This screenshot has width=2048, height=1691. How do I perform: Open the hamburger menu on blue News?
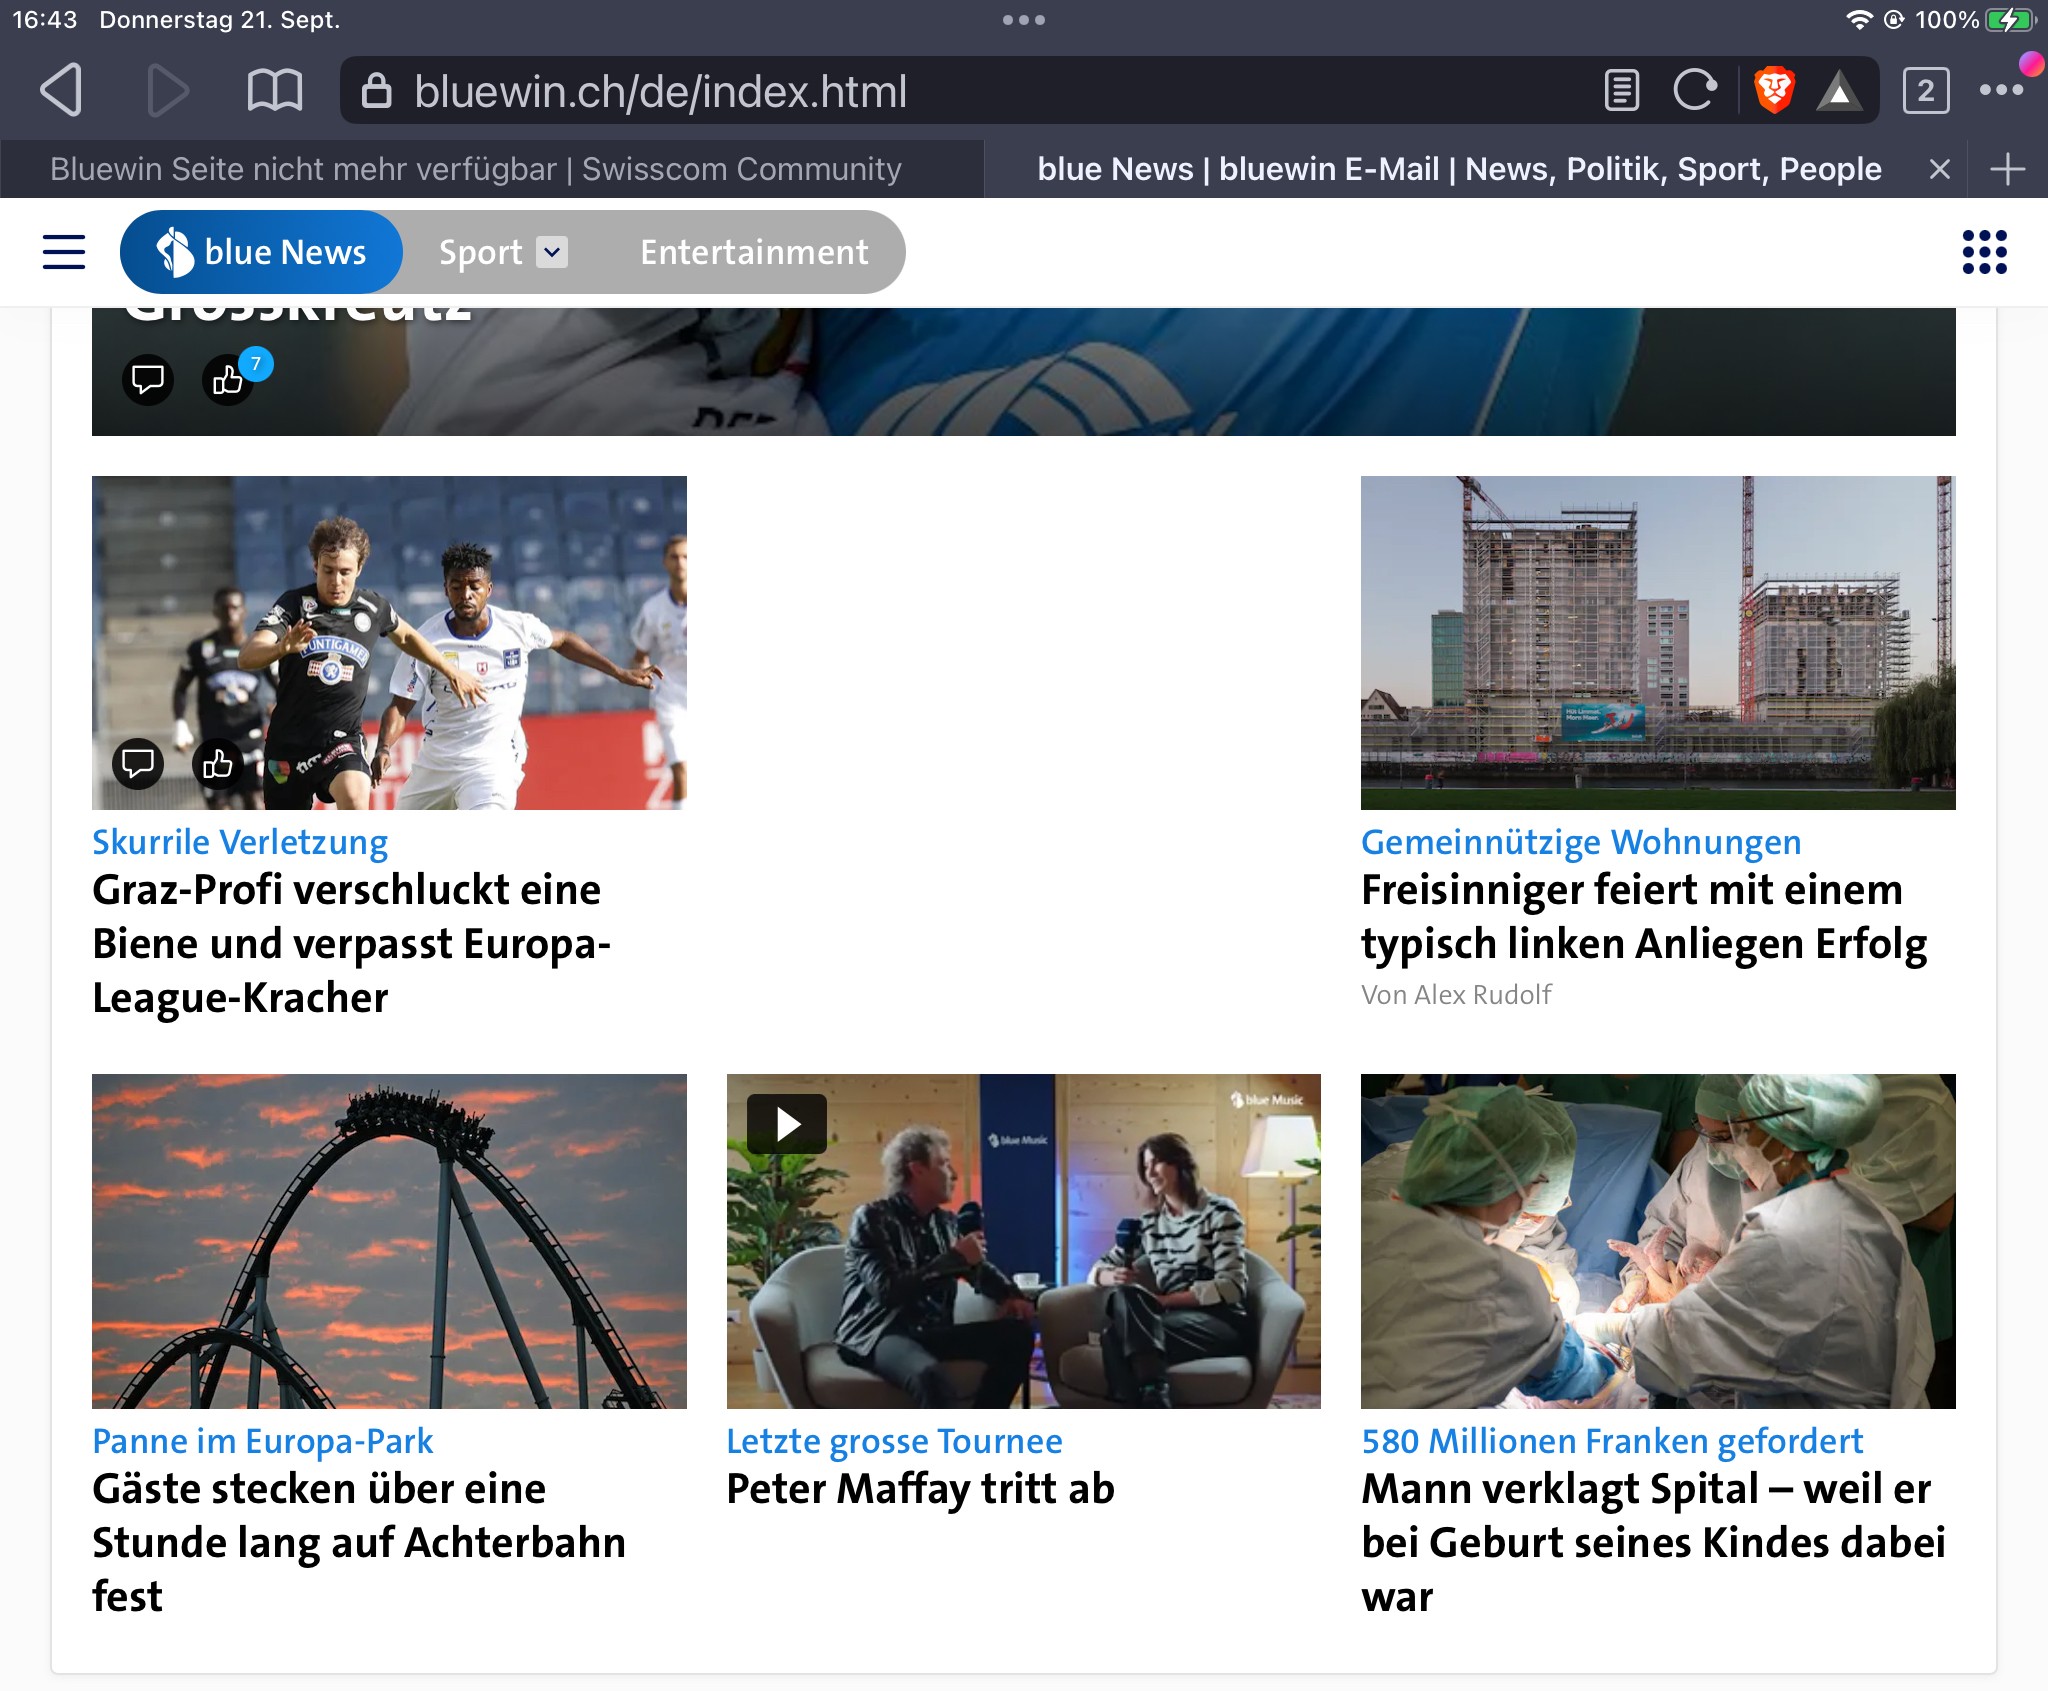coord(64,252)
